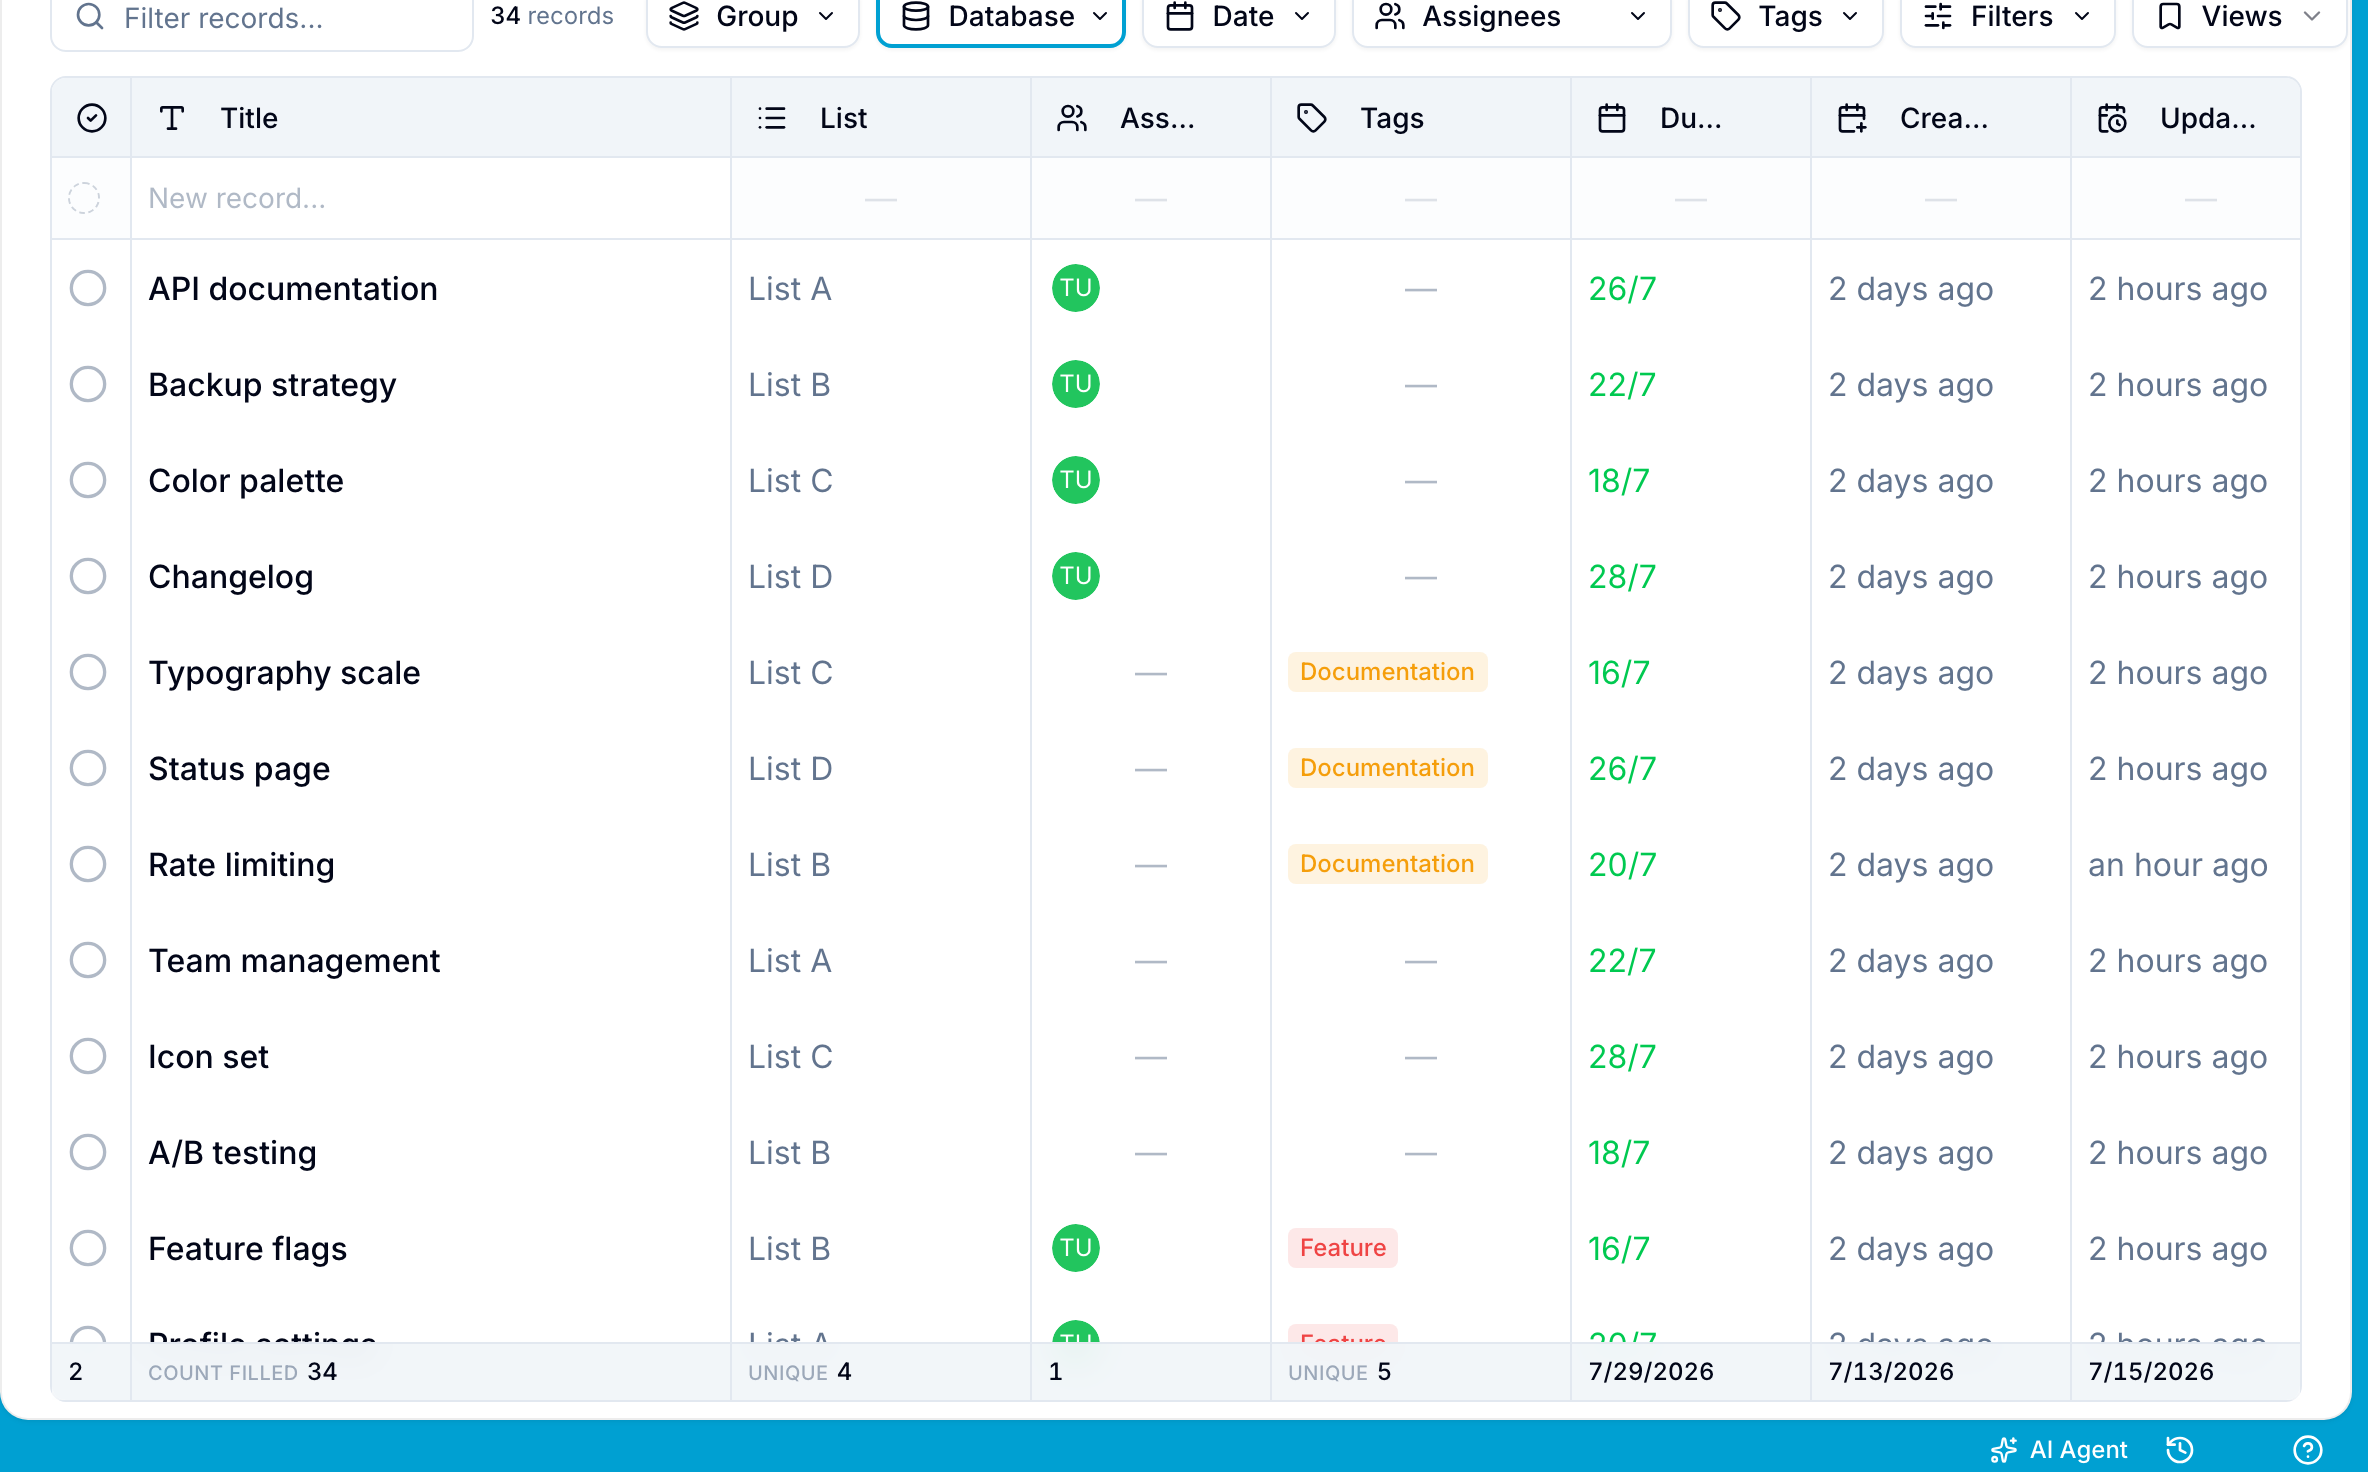Click the List column header icon
Image resolution: width=2368 pixels, height=1472 pixels.
coord(771,118)
